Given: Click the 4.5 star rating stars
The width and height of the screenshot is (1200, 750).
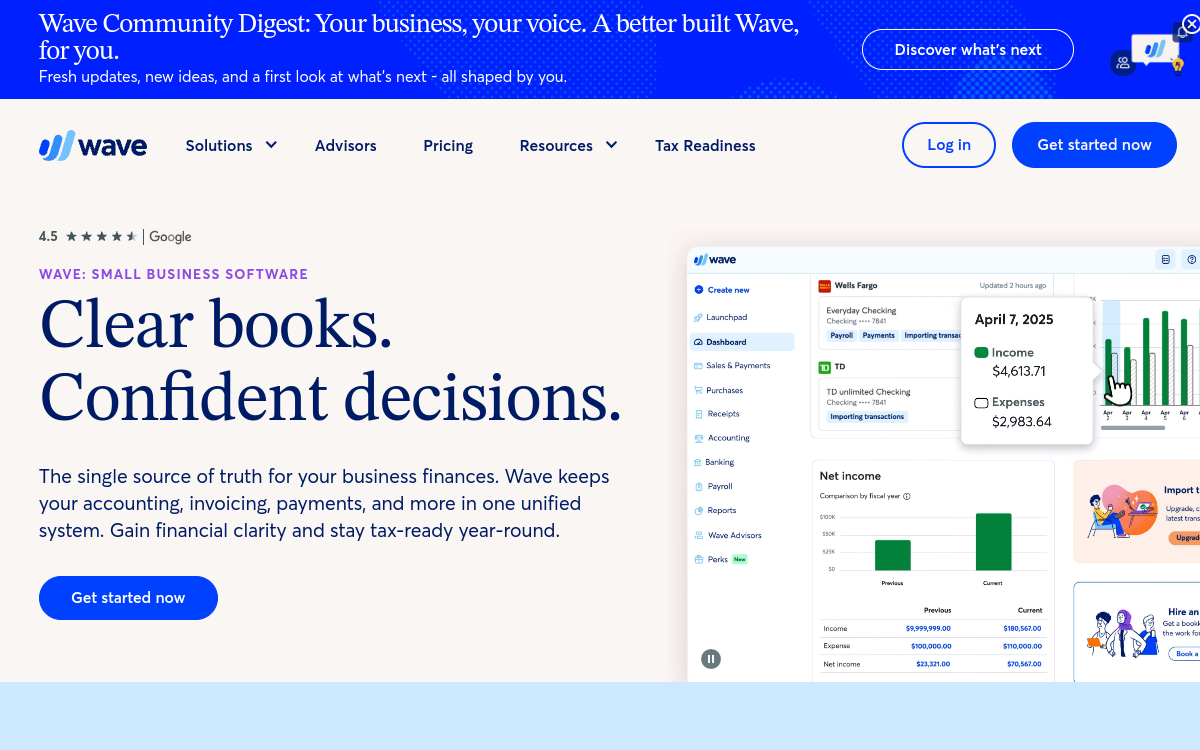Looking at the screenshot, I should tap(101, 237).
